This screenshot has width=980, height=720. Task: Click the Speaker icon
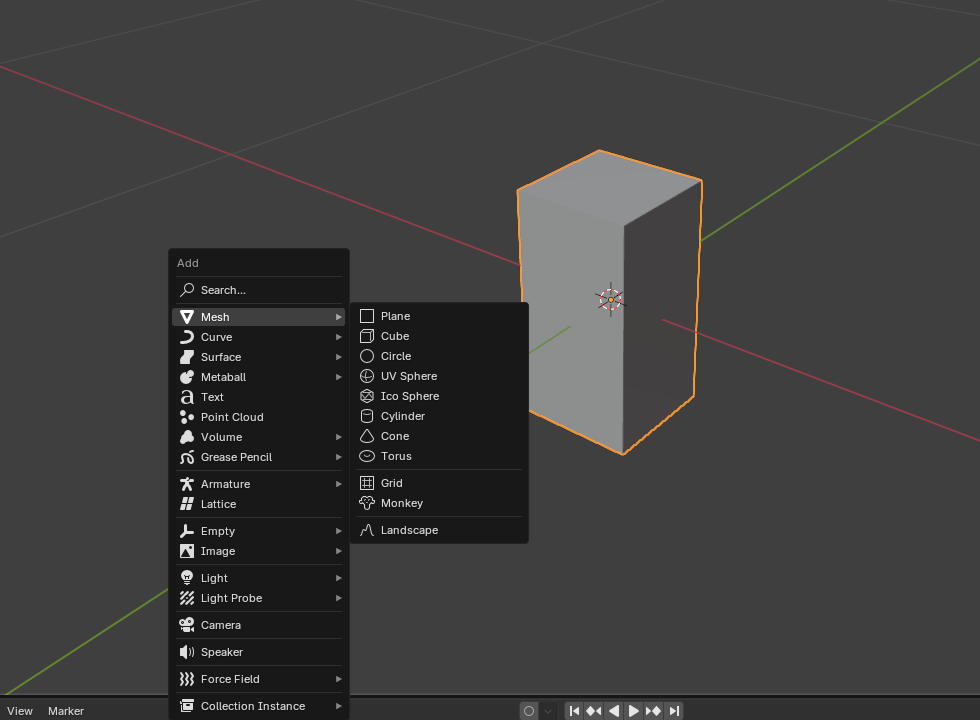click(187, 652)
